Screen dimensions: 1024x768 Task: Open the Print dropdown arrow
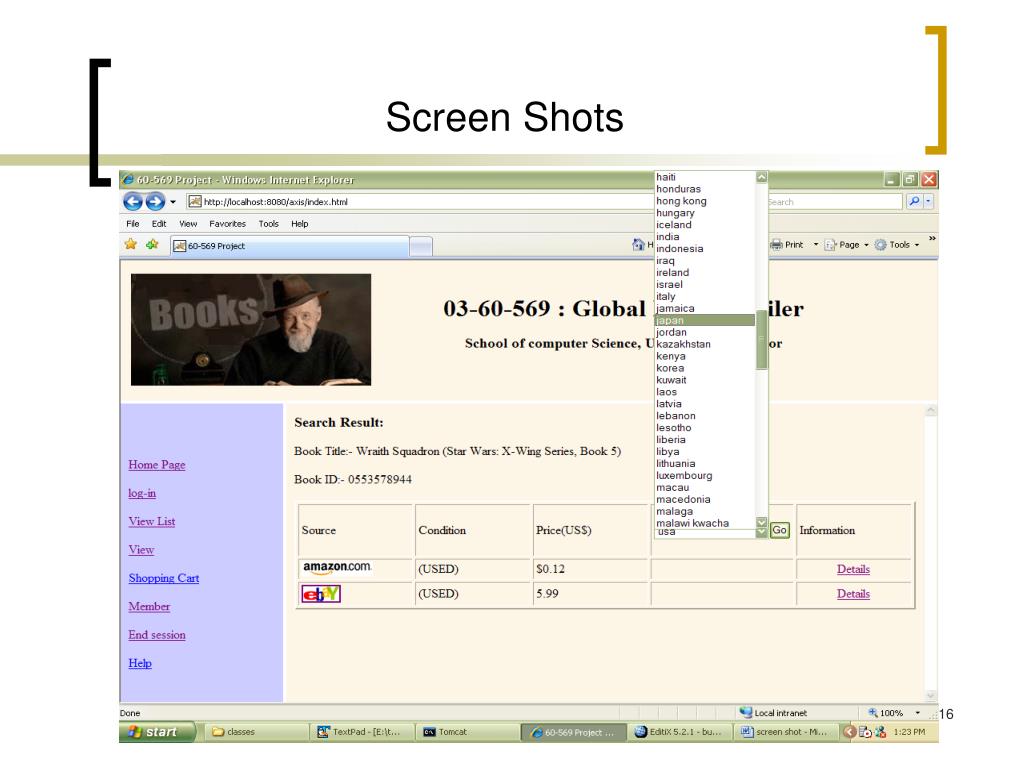816,244
